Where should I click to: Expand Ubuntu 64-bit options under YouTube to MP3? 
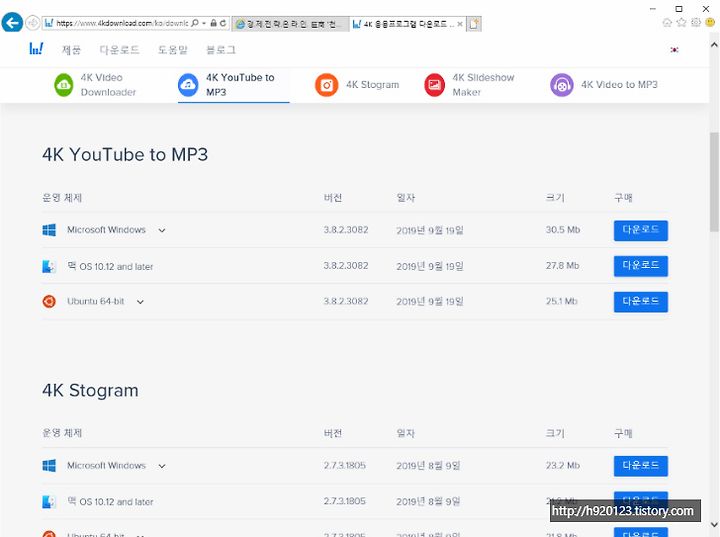140,302
